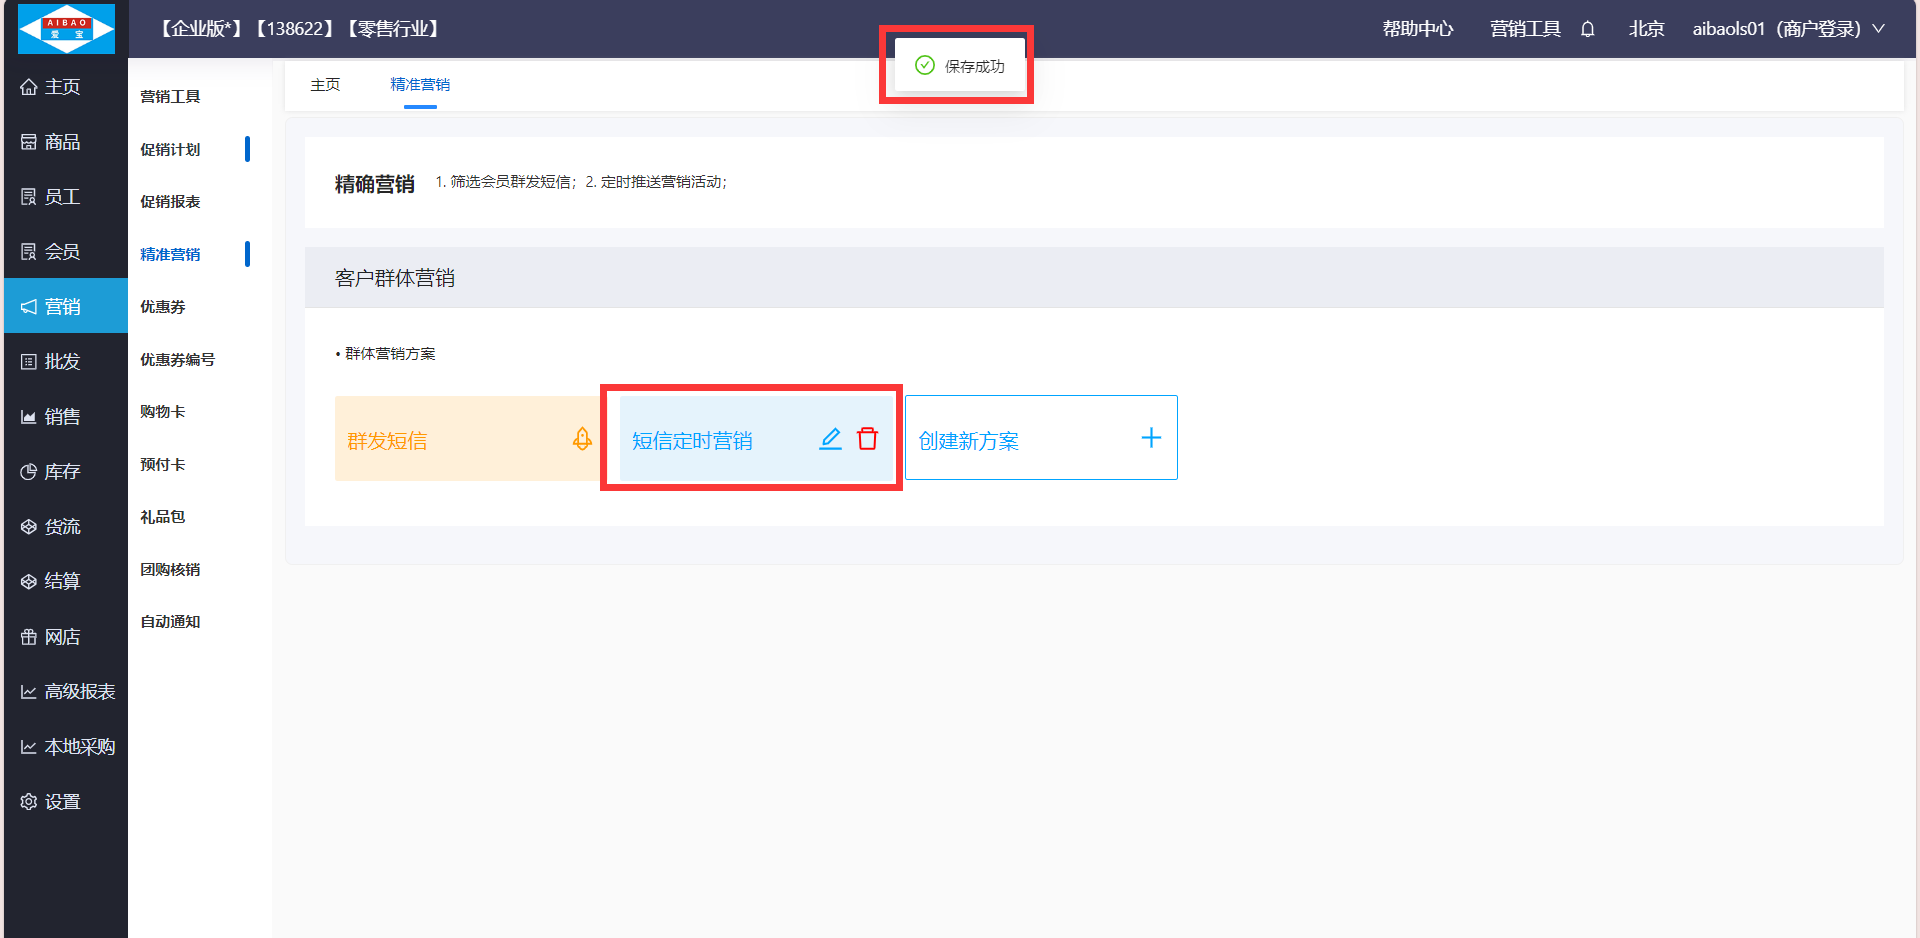The image size is (1920, 938).
Task: Open 设置 in the left sidebar
Action: (x=62, y=802)
